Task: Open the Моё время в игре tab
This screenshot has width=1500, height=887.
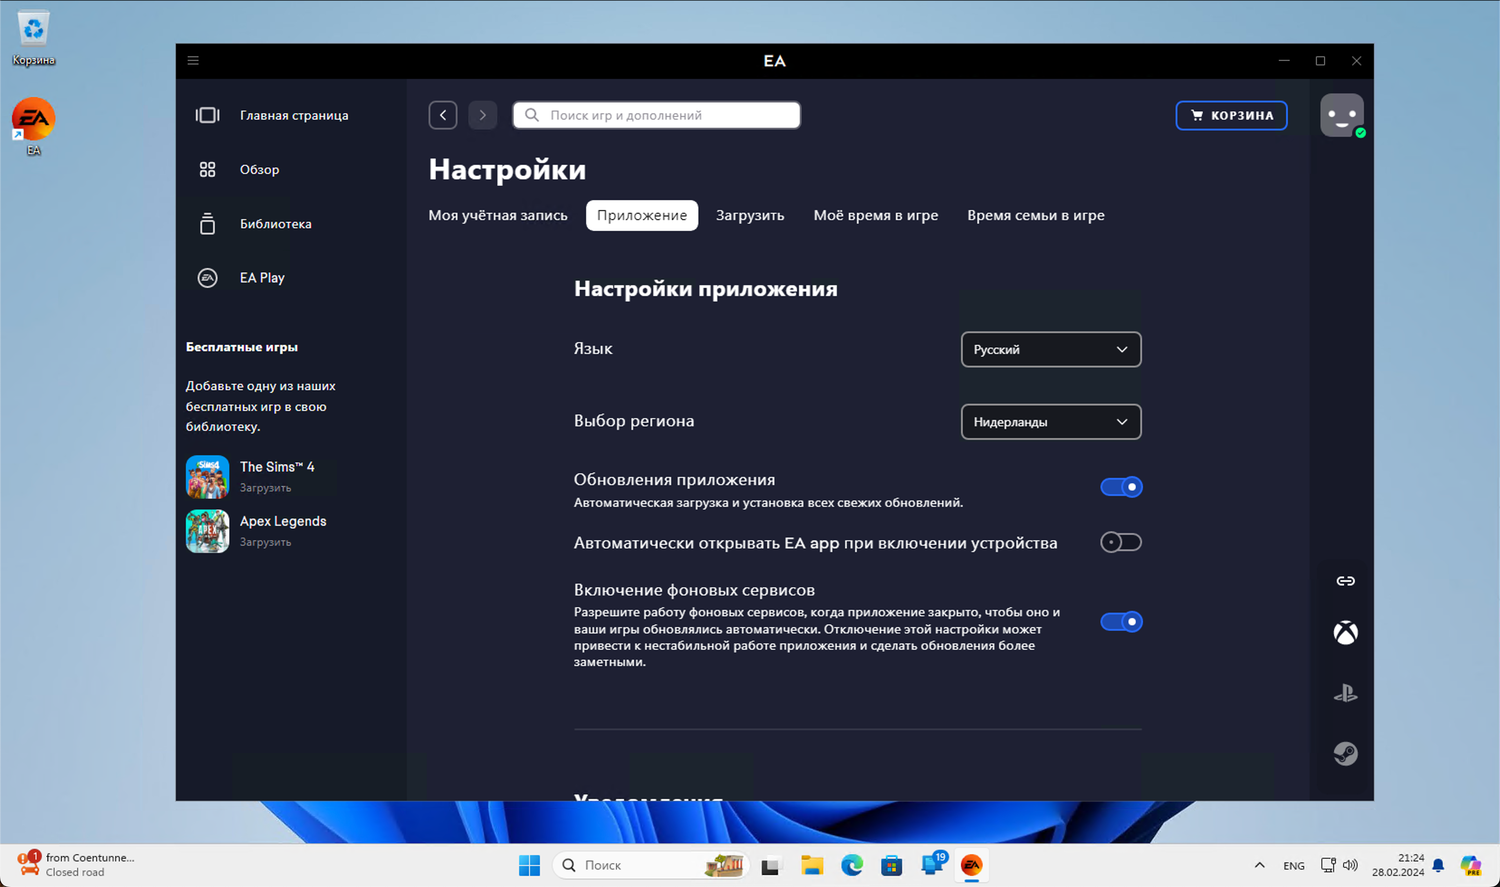Action: tap(876, 215)
